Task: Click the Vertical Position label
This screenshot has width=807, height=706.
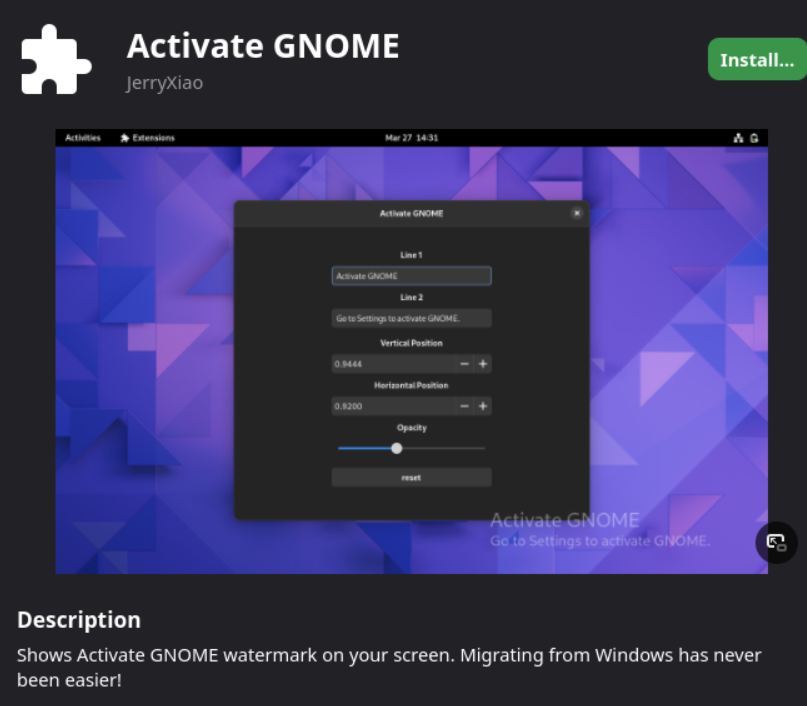Action: click(x=411, y=343)
